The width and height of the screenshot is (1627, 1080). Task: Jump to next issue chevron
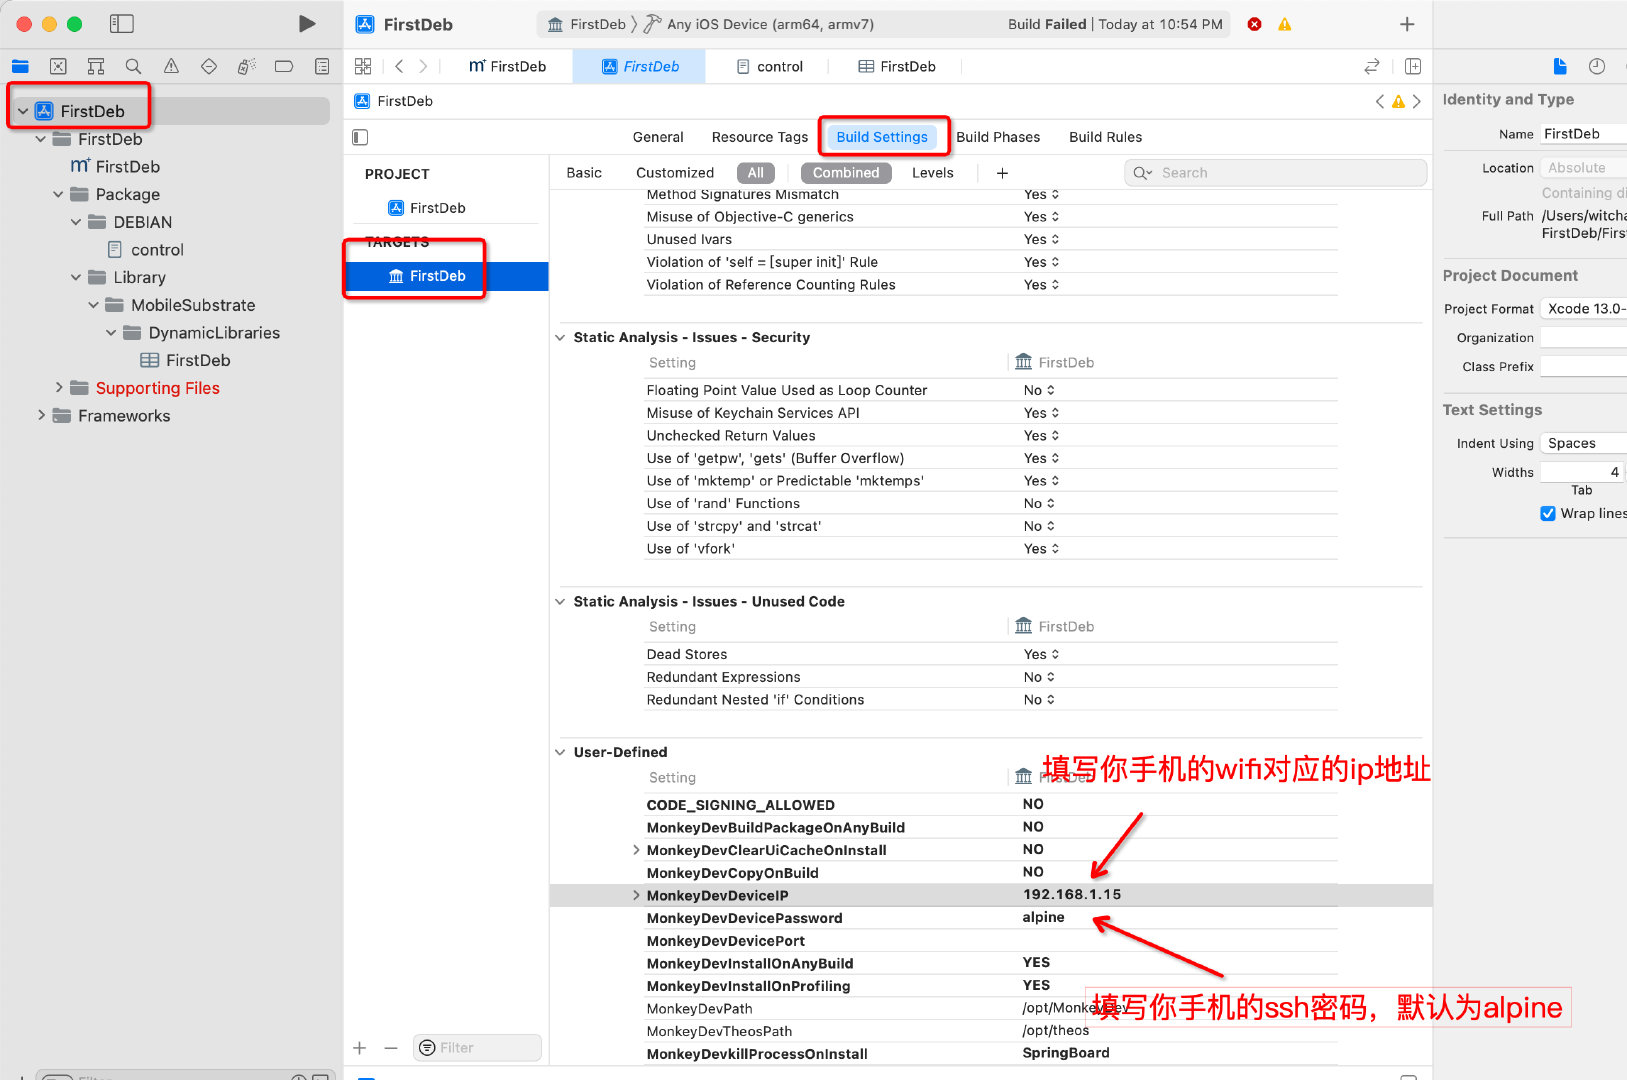[x=1416, y=101]
